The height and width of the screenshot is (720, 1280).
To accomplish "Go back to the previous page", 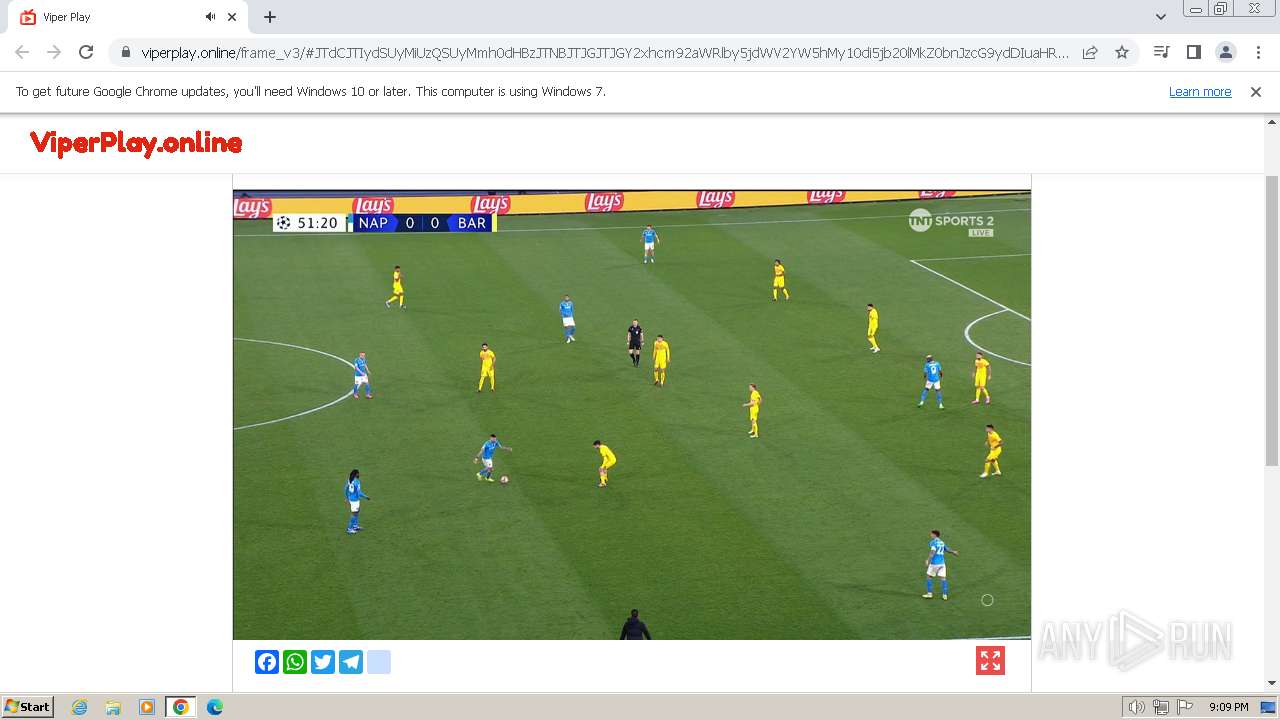I will (x=22, y=52).
